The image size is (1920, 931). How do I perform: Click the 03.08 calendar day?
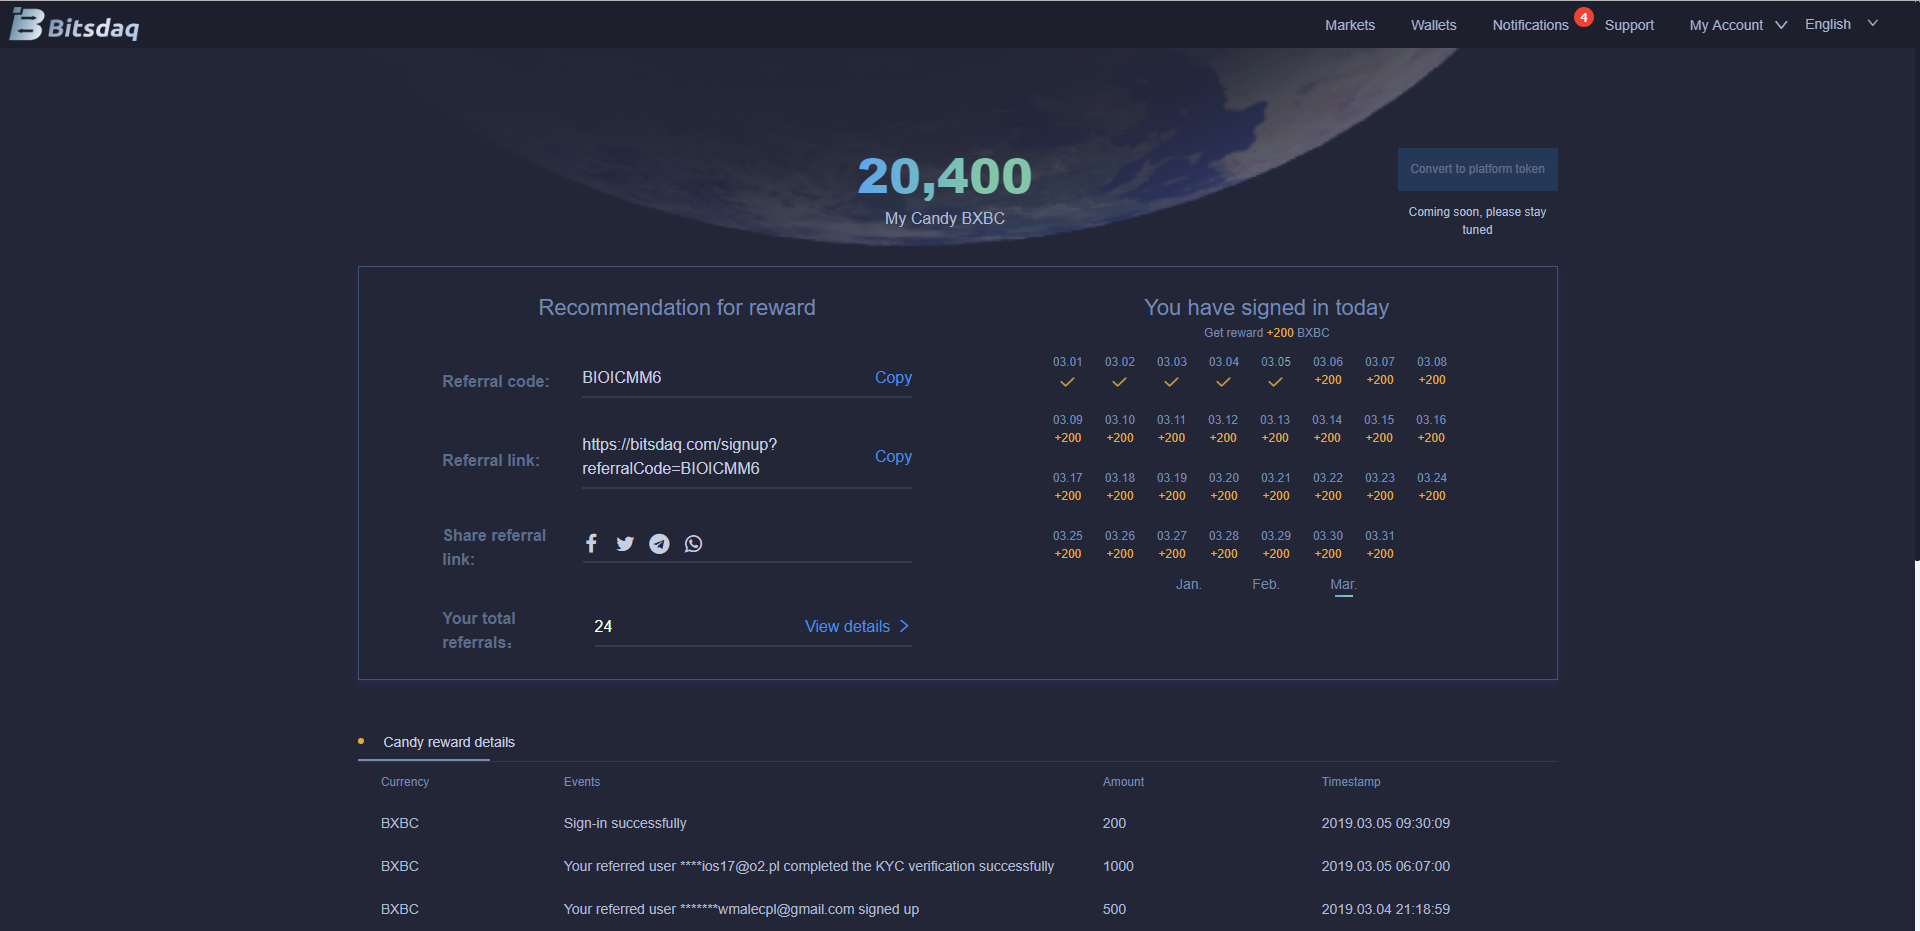coord(1432,371)
